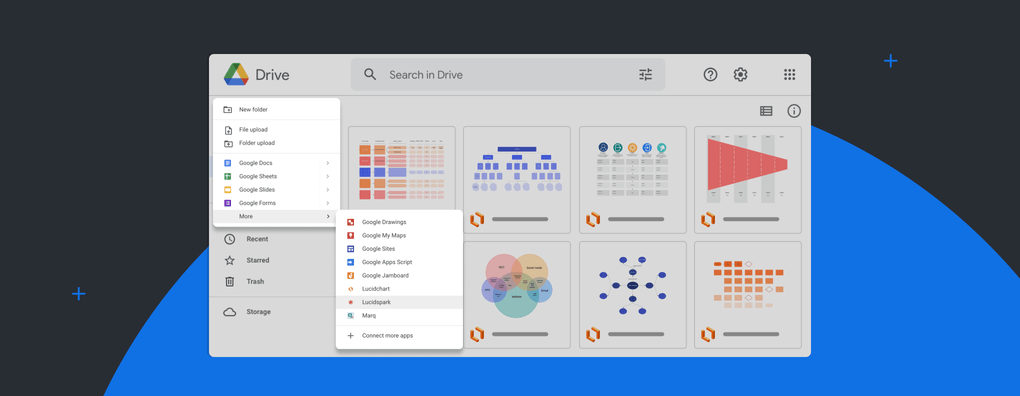Click the Google Drawings icon

pos(351,222)
